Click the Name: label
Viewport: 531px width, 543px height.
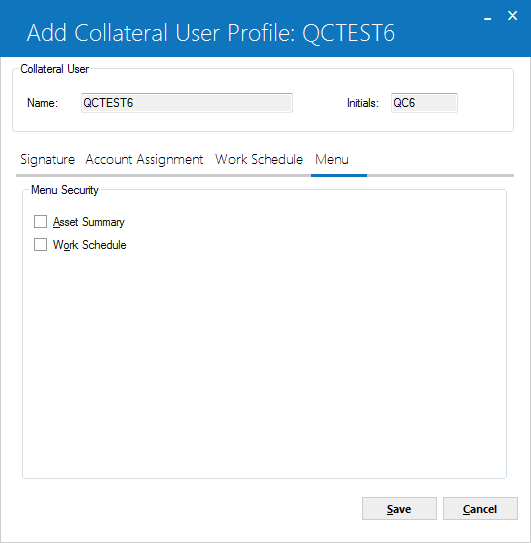(x=42, y=103)
